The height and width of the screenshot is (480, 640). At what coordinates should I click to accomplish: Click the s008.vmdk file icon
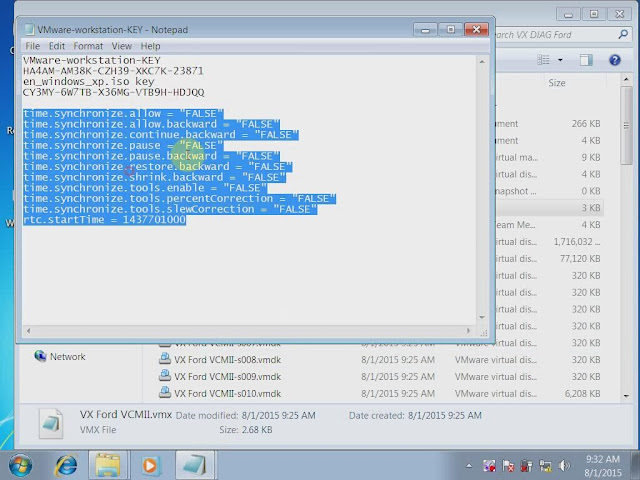coord(164,359)
